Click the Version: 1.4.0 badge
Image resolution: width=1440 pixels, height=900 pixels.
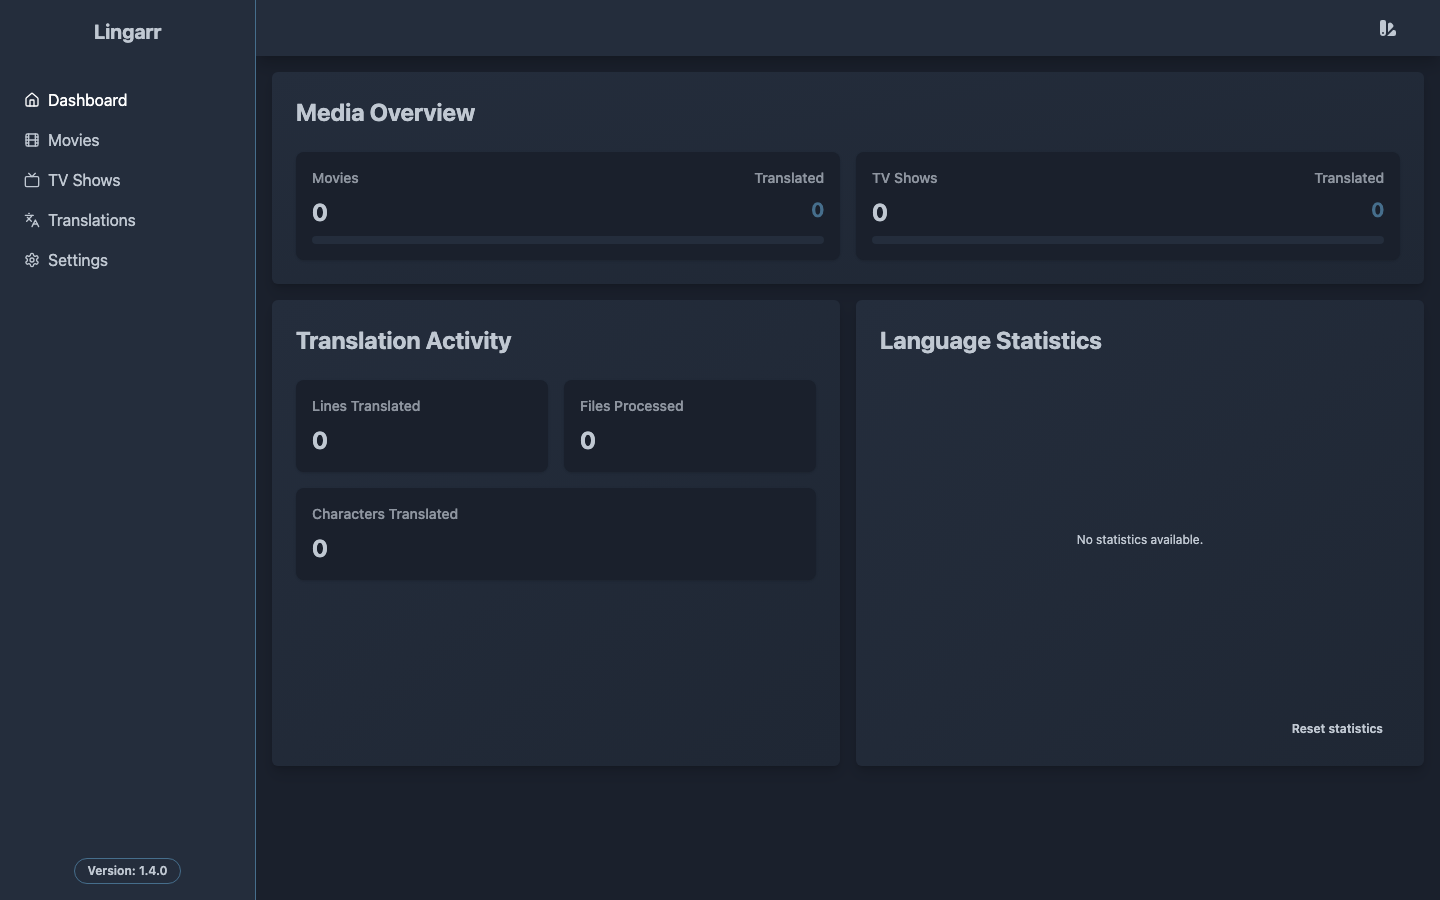127,871
